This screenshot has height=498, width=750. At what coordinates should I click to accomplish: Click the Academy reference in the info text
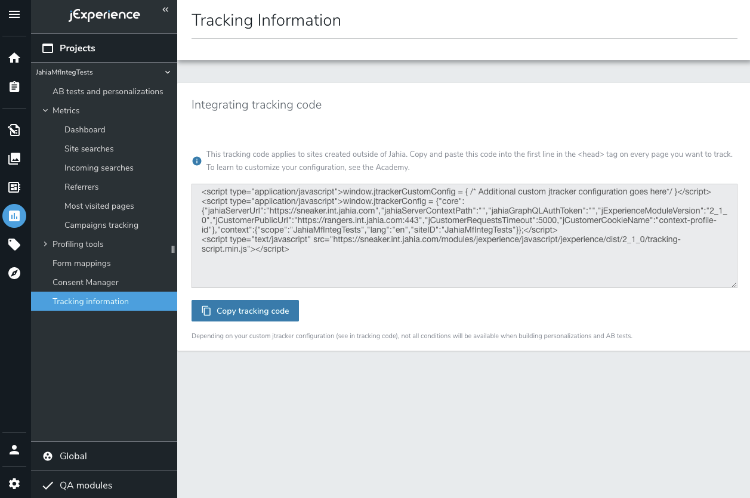[392, 167]
